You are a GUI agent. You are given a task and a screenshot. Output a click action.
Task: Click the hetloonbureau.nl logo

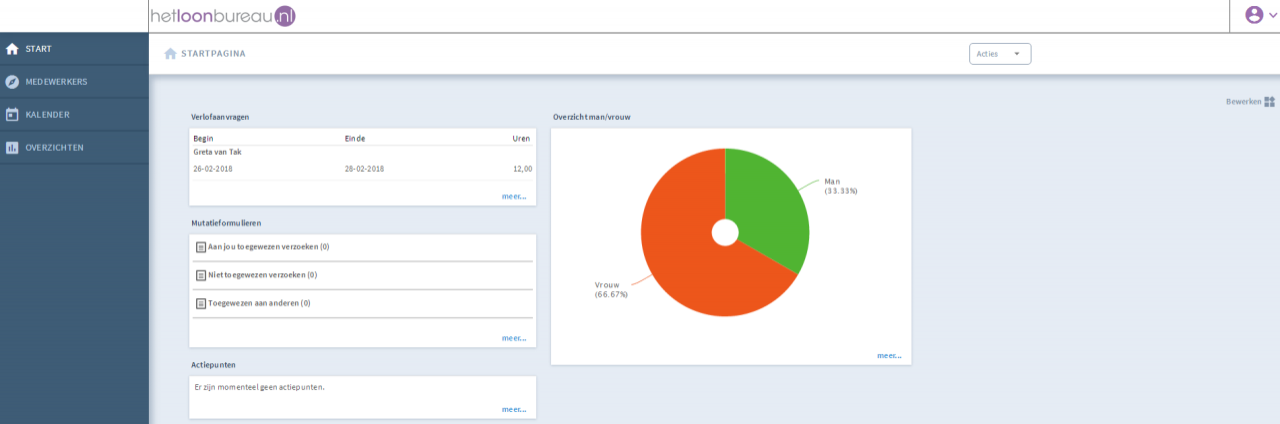[222, 16]
